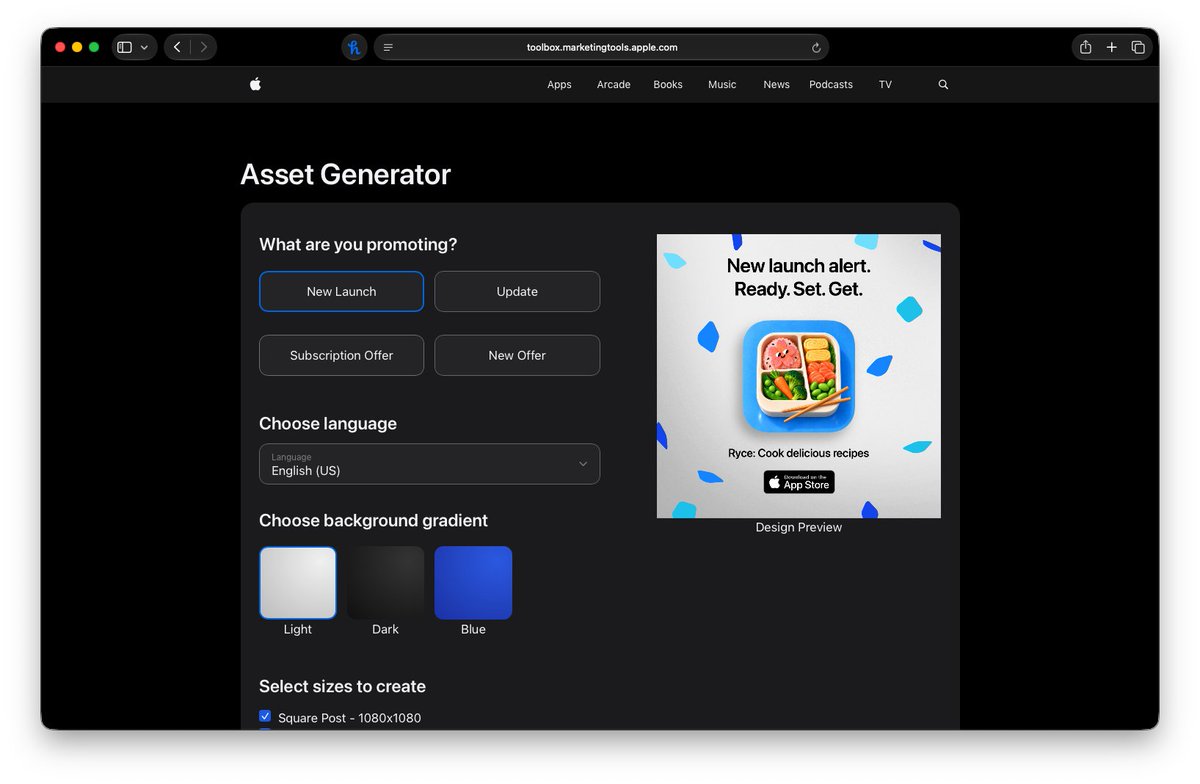
Task: Expand the Language dropdown showing English (US)
Action: [429, 464]
